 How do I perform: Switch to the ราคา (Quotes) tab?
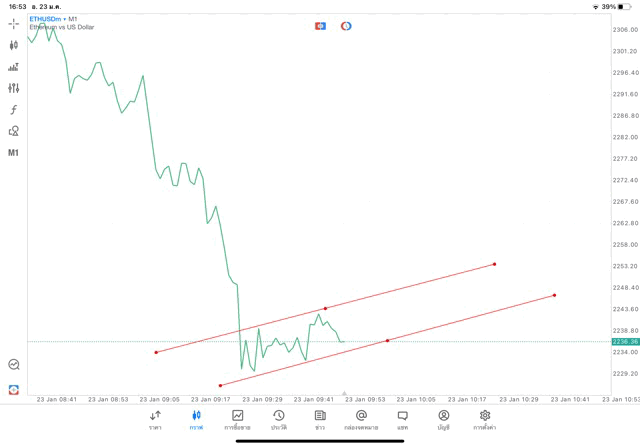point(155,419)
